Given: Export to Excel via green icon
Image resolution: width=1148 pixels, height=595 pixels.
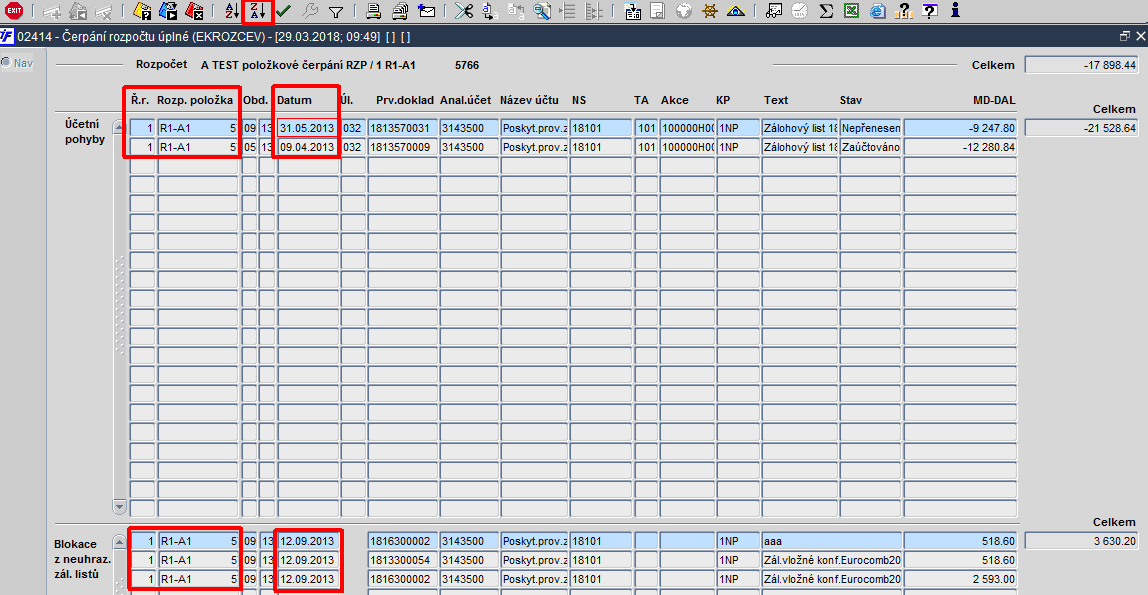Looking at the screenshot, I should pyautogui.click(x=851, y=11).
